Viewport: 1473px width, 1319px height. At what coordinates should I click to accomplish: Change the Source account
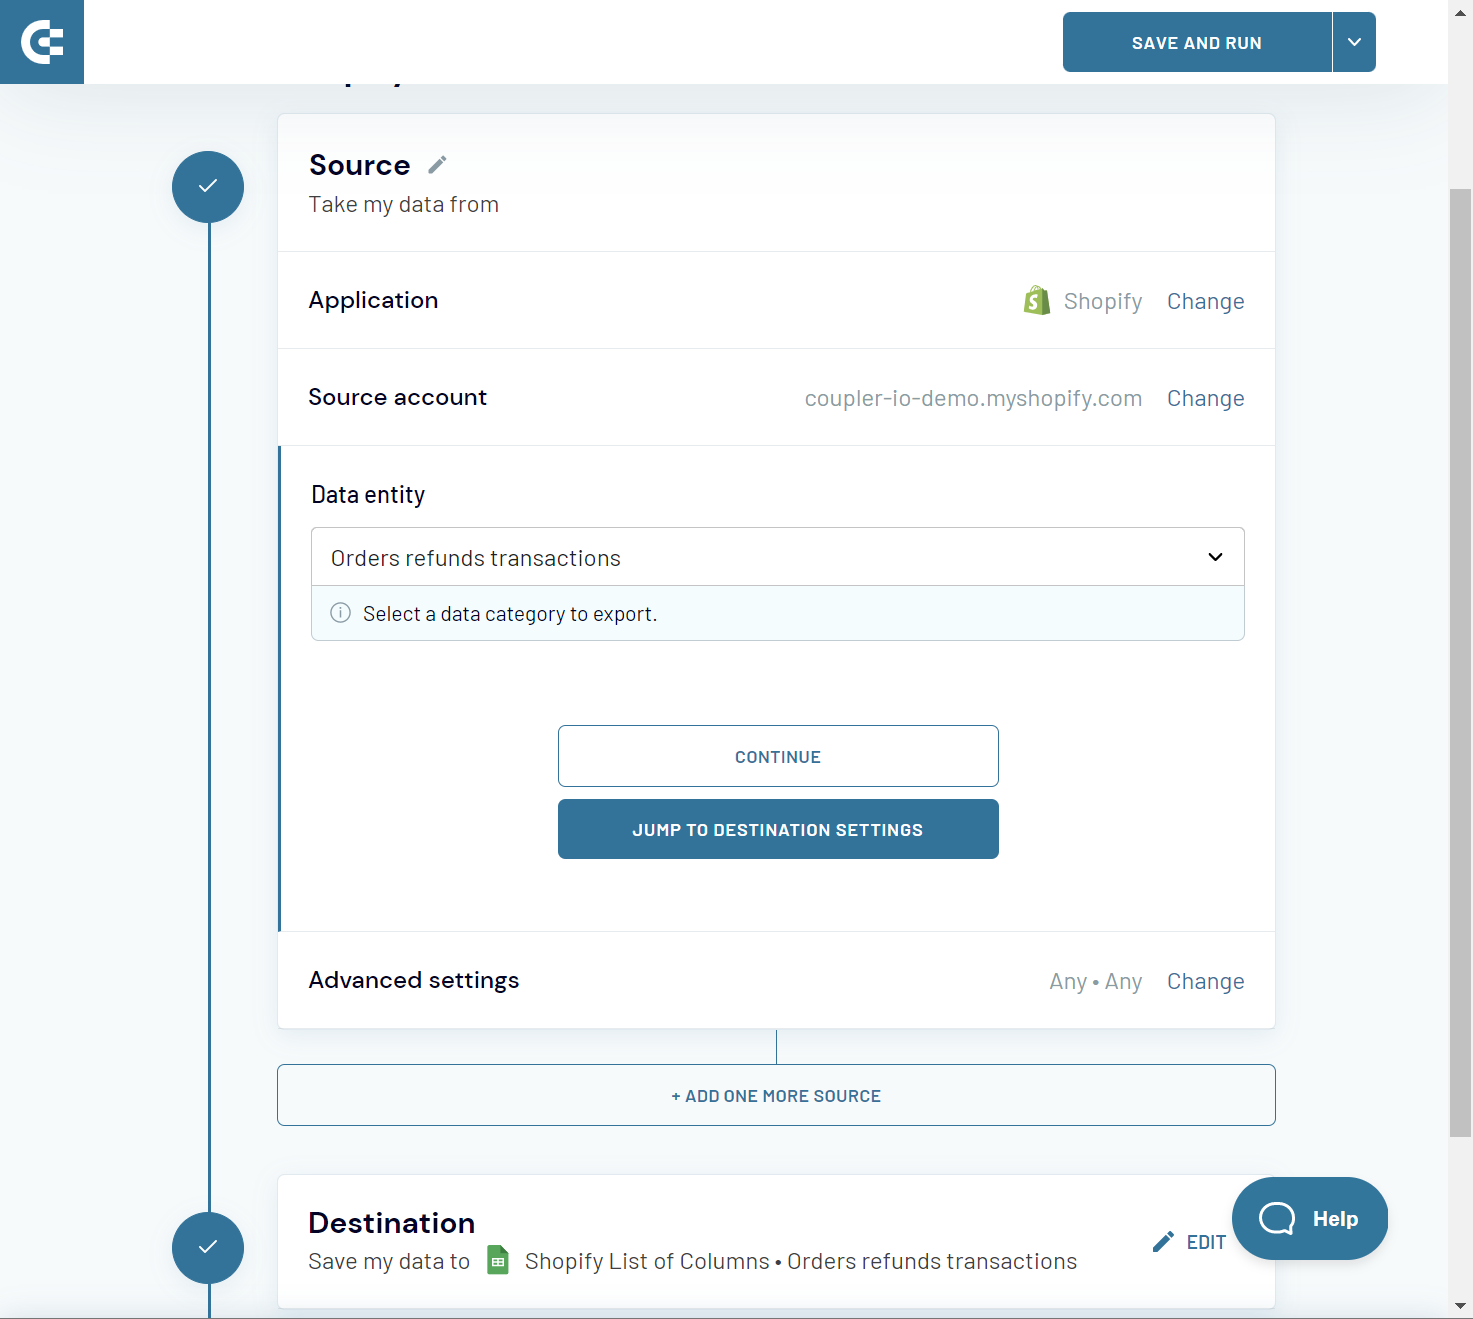click(1205, 397)
